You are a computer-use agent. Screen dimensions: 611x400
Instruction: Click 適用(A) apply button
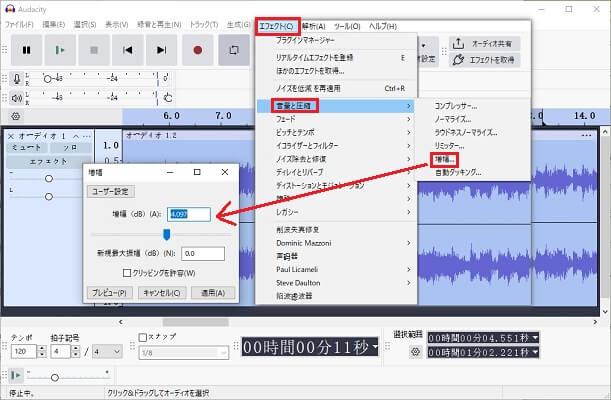[x=213, y=293]
